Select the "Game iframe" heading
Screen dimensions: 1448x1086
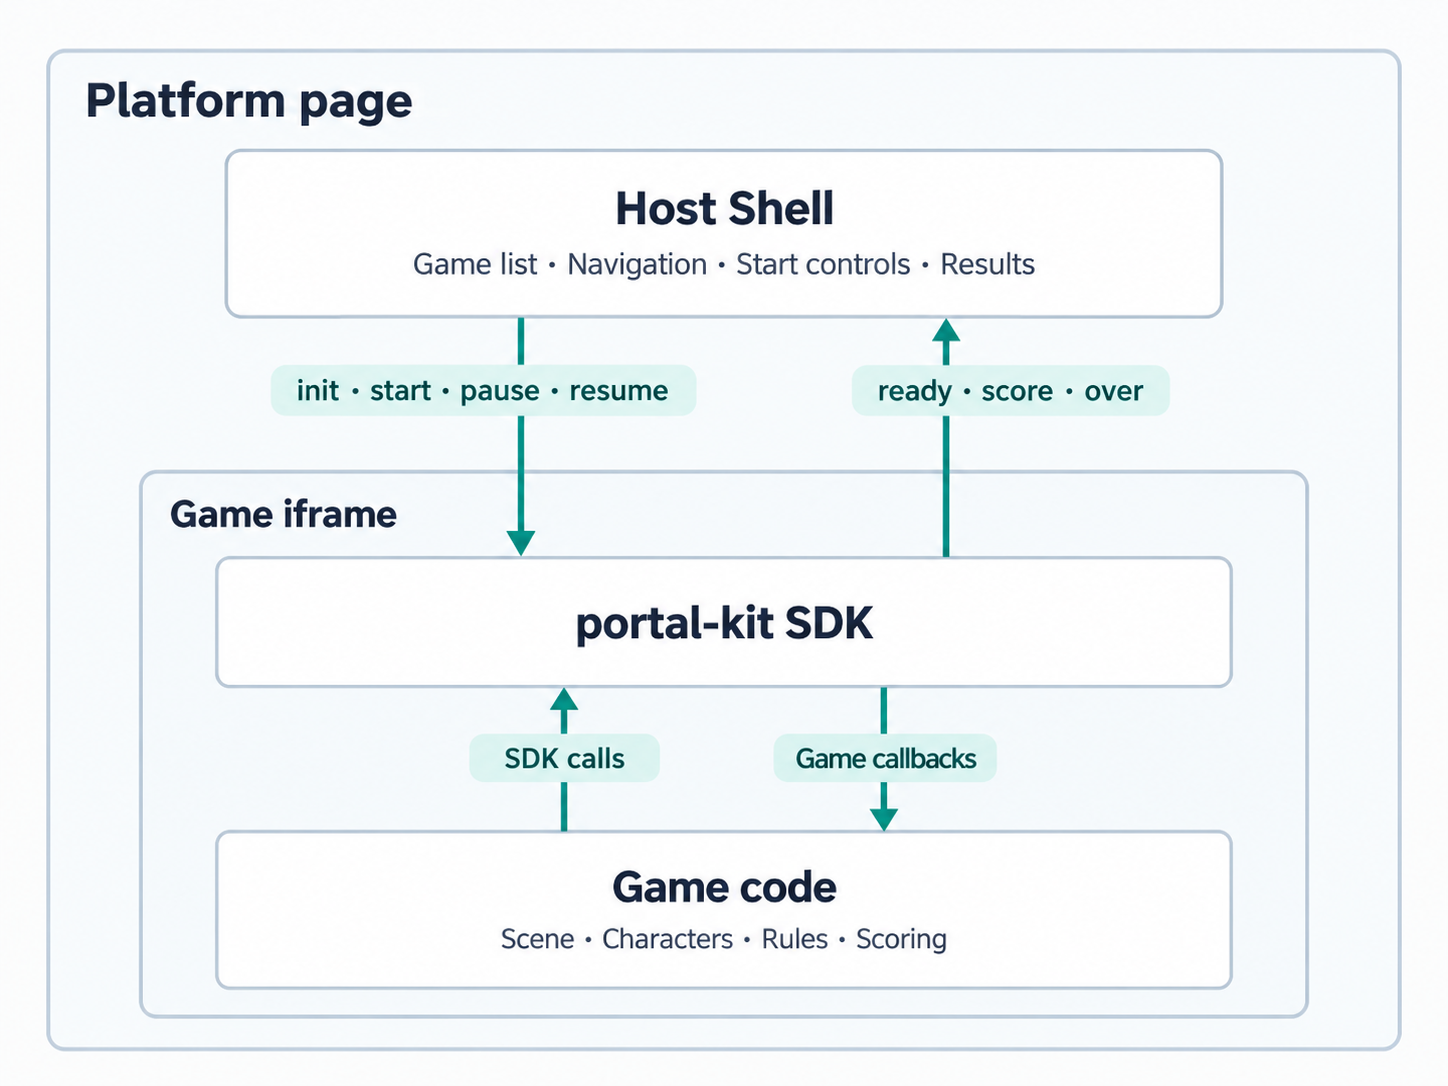pos(283,514)
